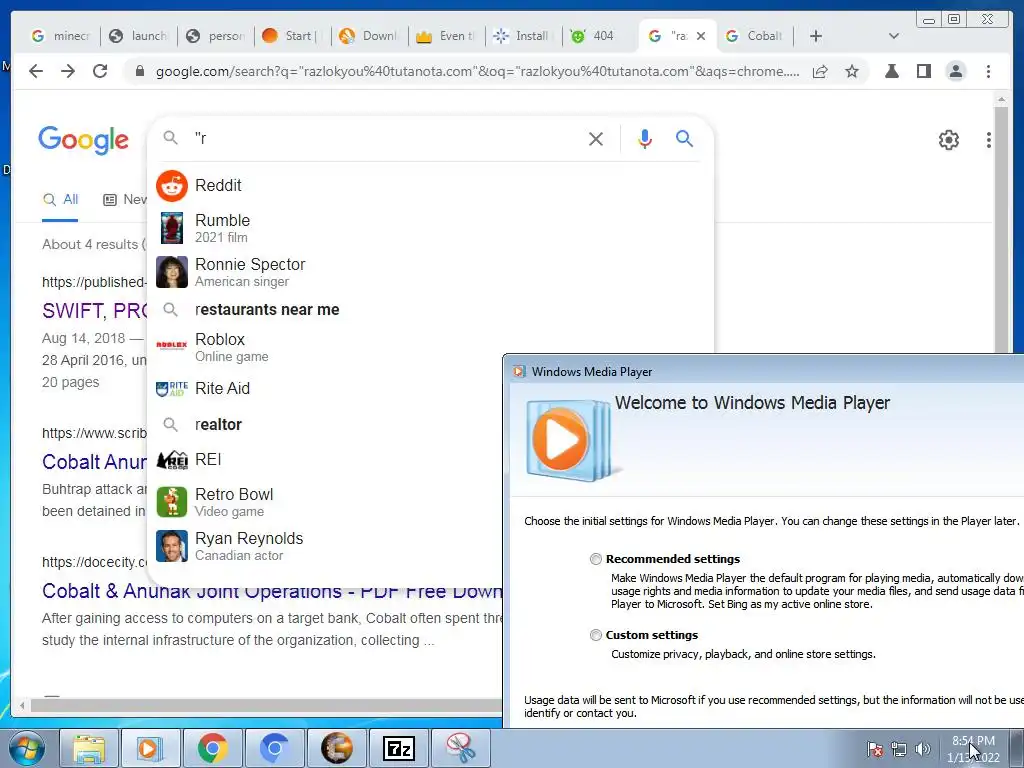Viewport: 1024px width, 768px height.
Task: Choose the realtor suggestion
Action: [327, 424]
